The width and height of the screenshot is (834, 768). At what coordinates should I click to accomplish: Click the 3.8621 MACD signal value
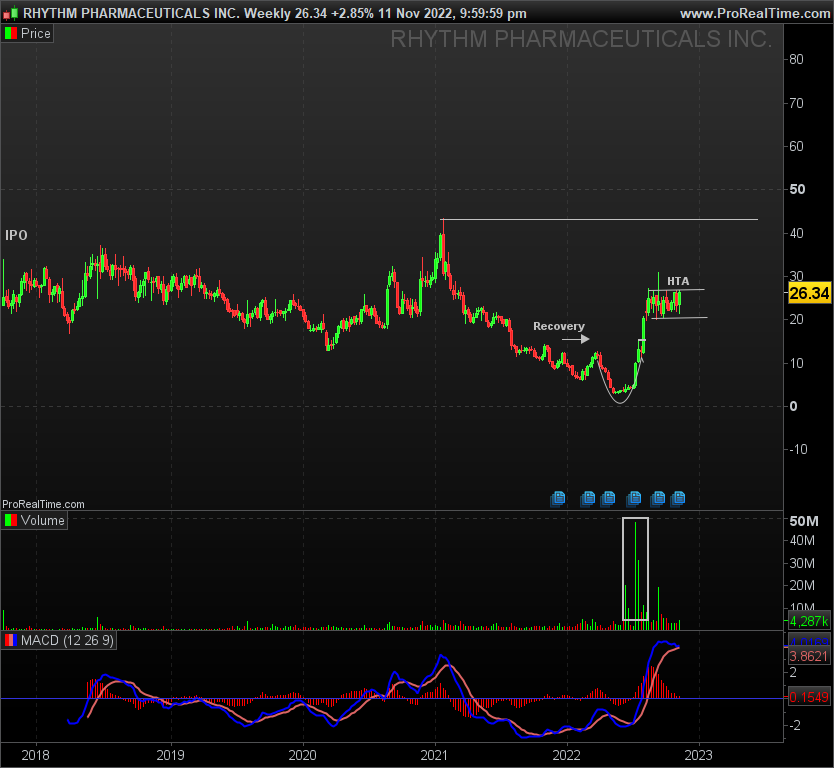pos(809,656)
